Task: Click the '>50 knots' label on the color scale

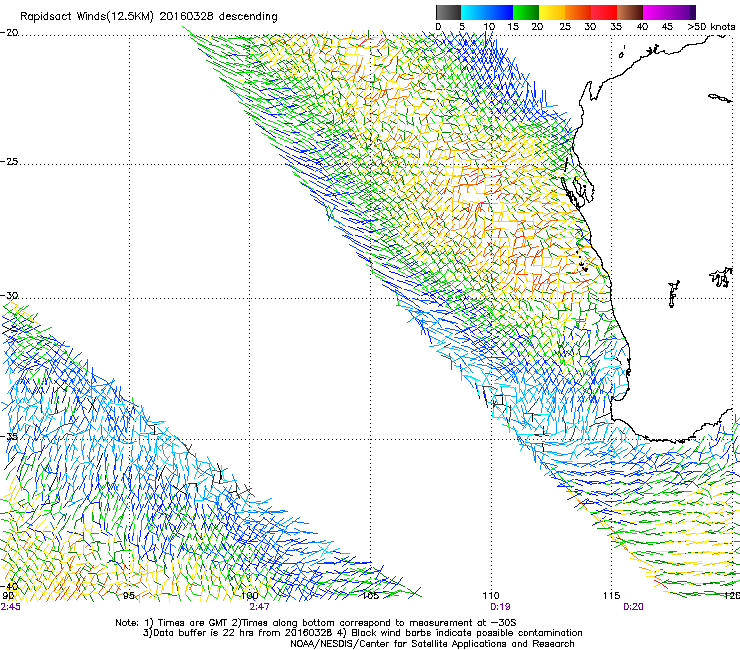Action: [711, 27]
